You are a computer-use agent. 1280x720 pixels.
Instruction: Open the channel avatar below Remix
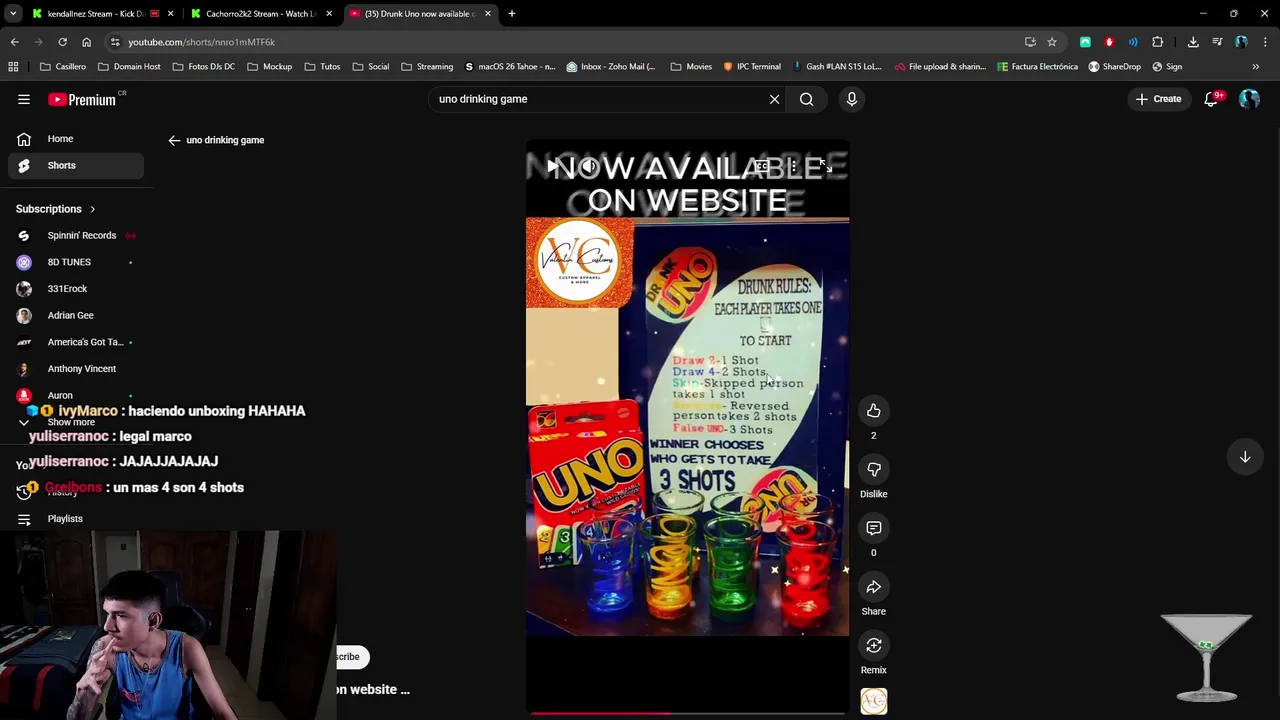point(874,702)
